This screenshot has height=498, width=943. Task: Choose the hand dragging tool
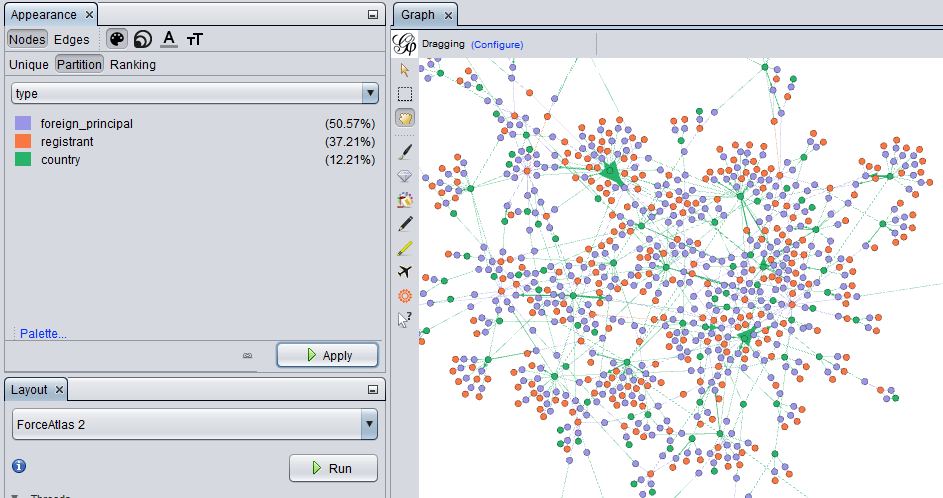[405, 118]
